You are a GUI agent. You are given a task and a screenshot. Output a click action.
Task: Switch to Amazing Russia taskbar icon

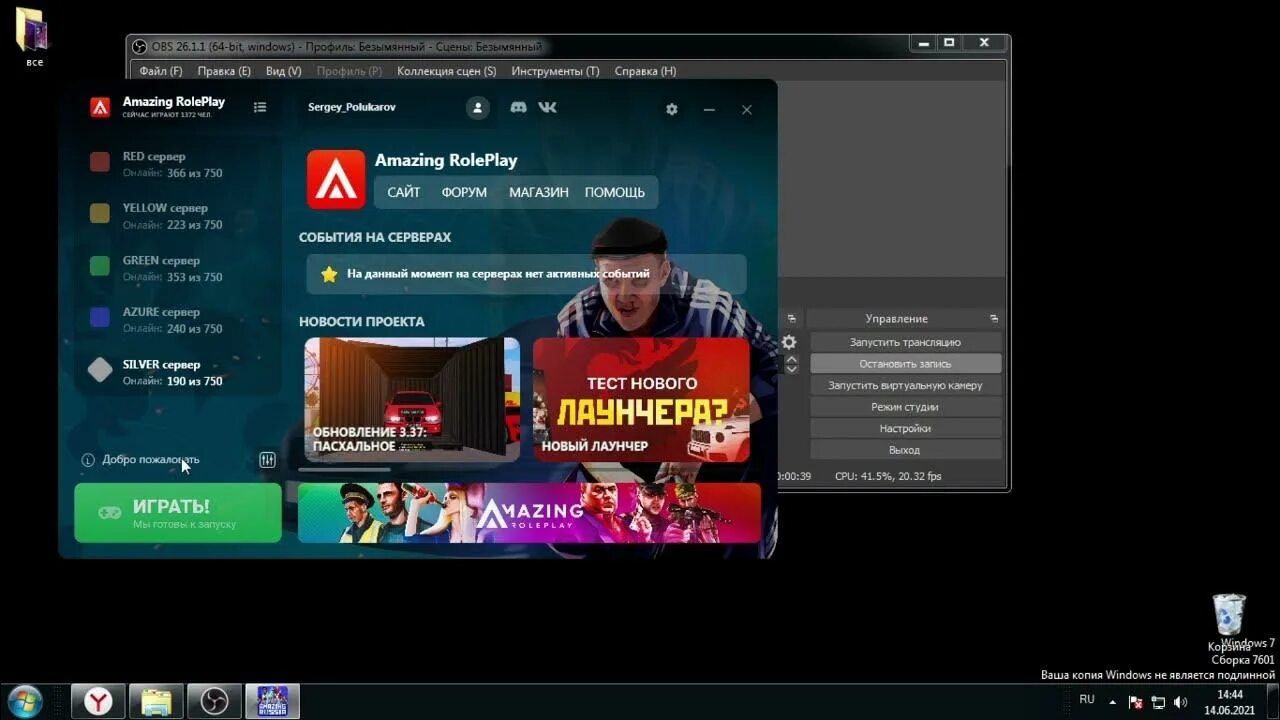(x=272, y=701)
